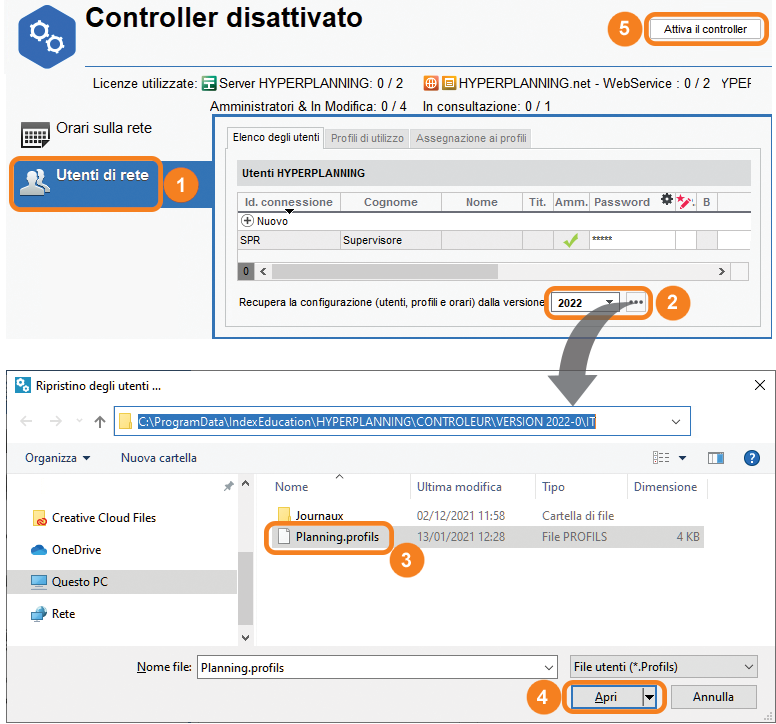Click the plus icon next to Nuovo
Screen dimensions: 776x724
click(247, 221)
